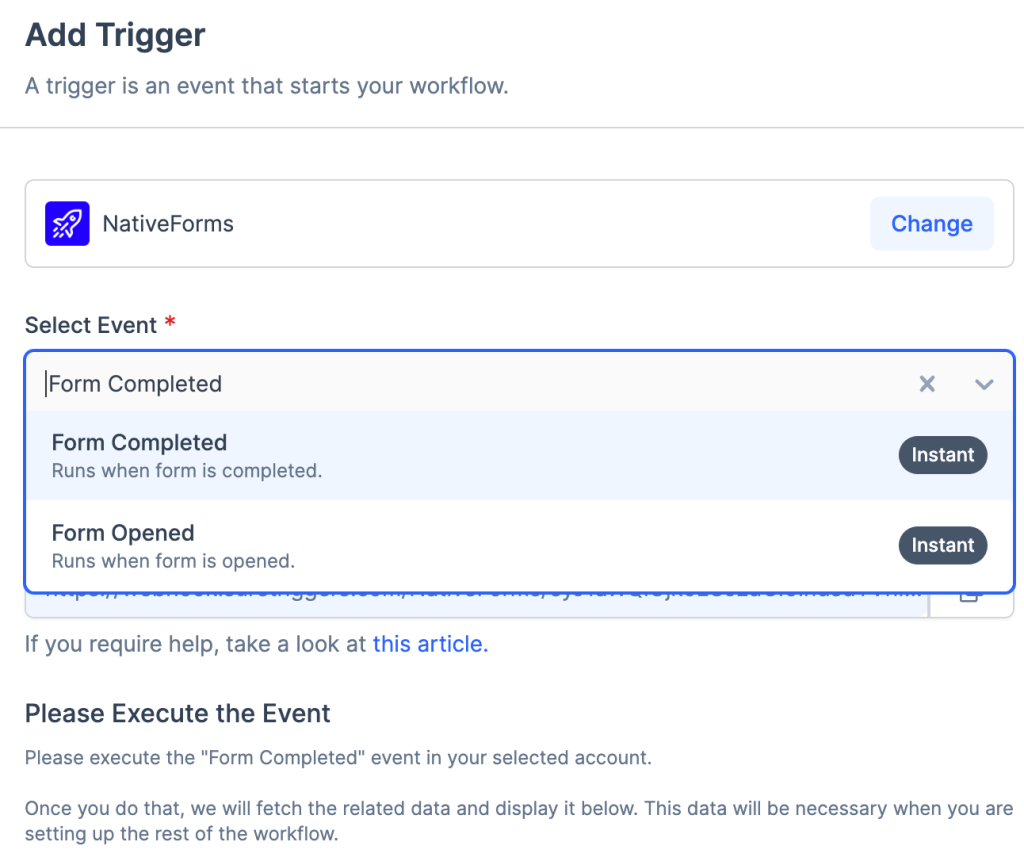Choose the Form Opened event option
This screenshot has width=1024, height=861.
pos(123,533)
